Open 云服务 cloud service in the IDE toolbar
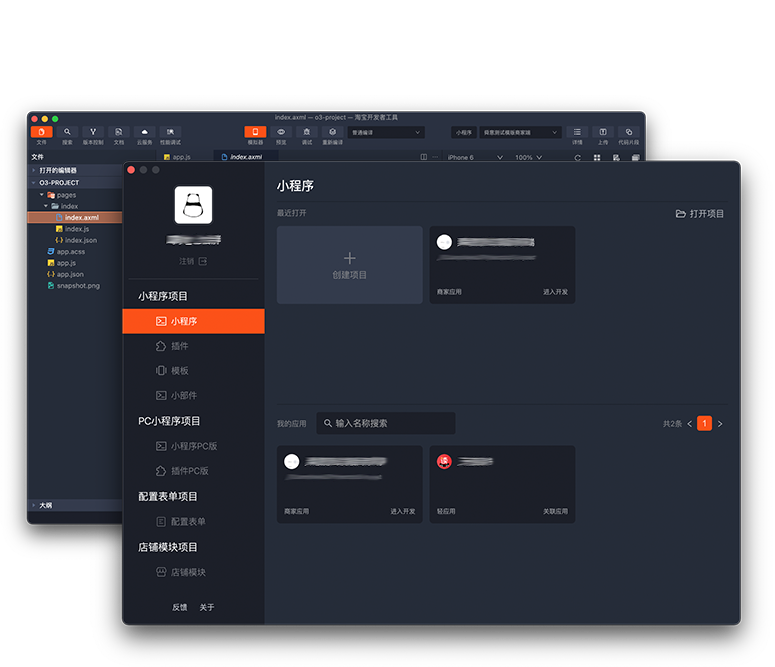Viewport: 775px width, 667px height. [x=144, y=132]
